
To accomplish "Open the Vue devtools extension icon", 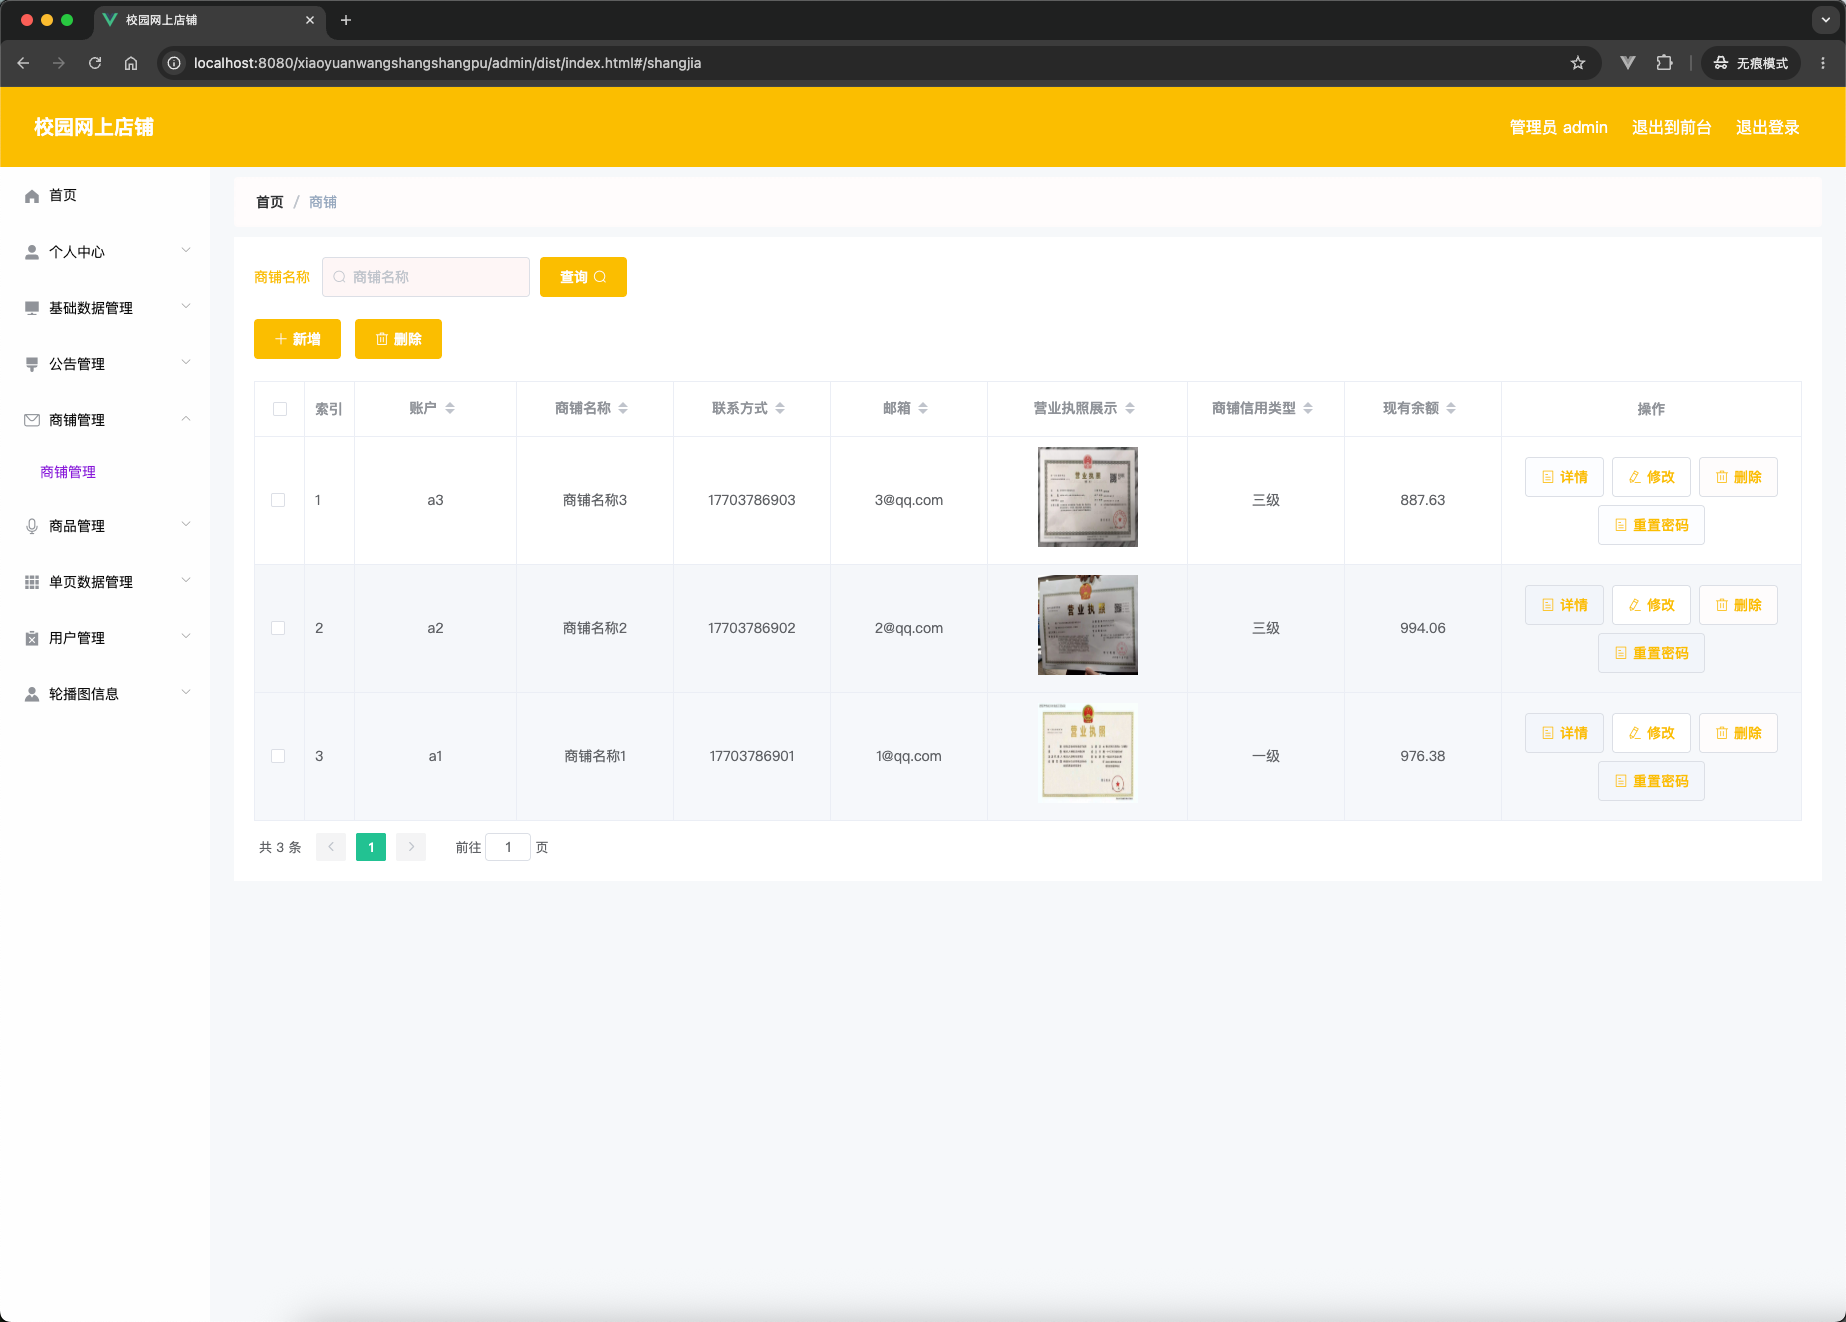I will pyautogui.click(x=1628, y=63).
